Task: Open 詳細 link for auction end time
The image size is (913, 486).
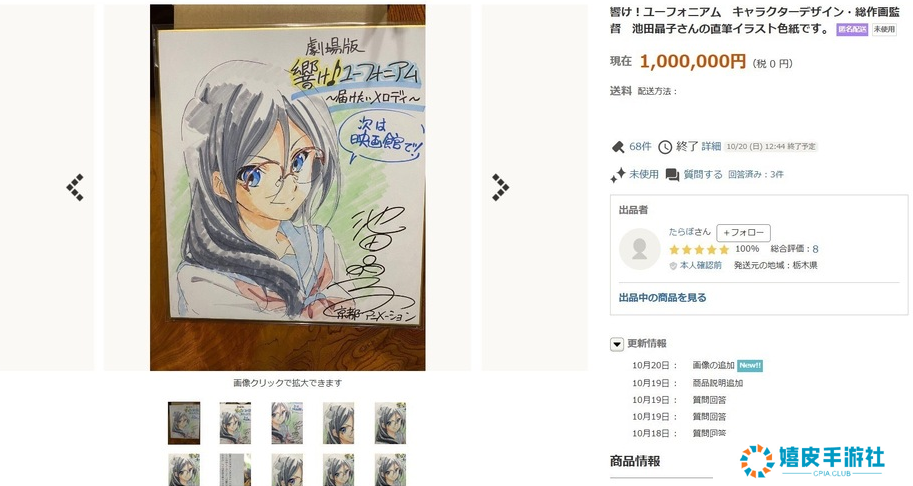Action: (711, 147)
